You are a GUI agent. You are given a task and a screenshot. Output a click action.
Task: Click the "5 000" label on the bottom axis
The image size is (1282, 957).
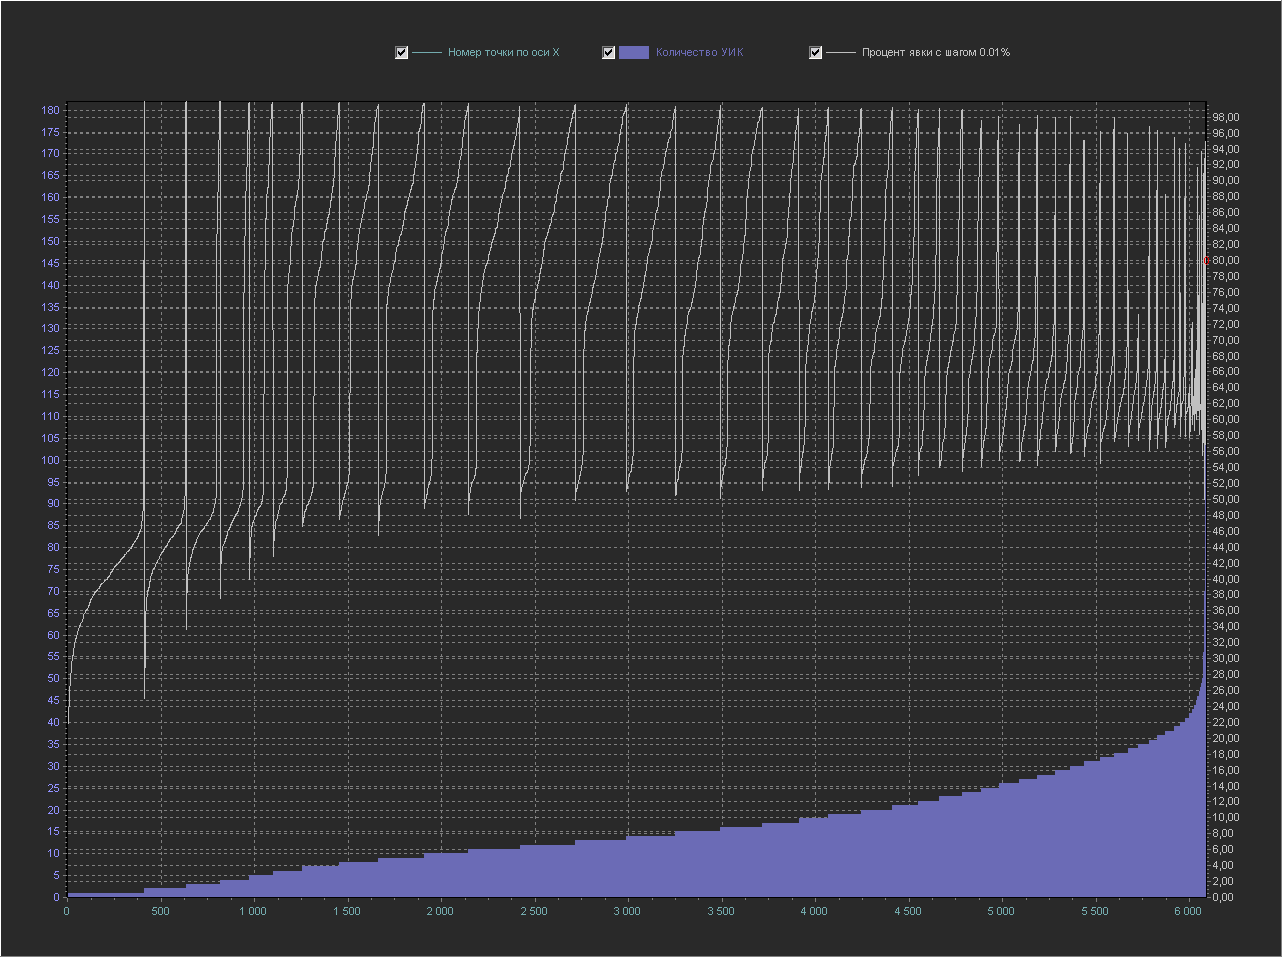click(1001, 911)
